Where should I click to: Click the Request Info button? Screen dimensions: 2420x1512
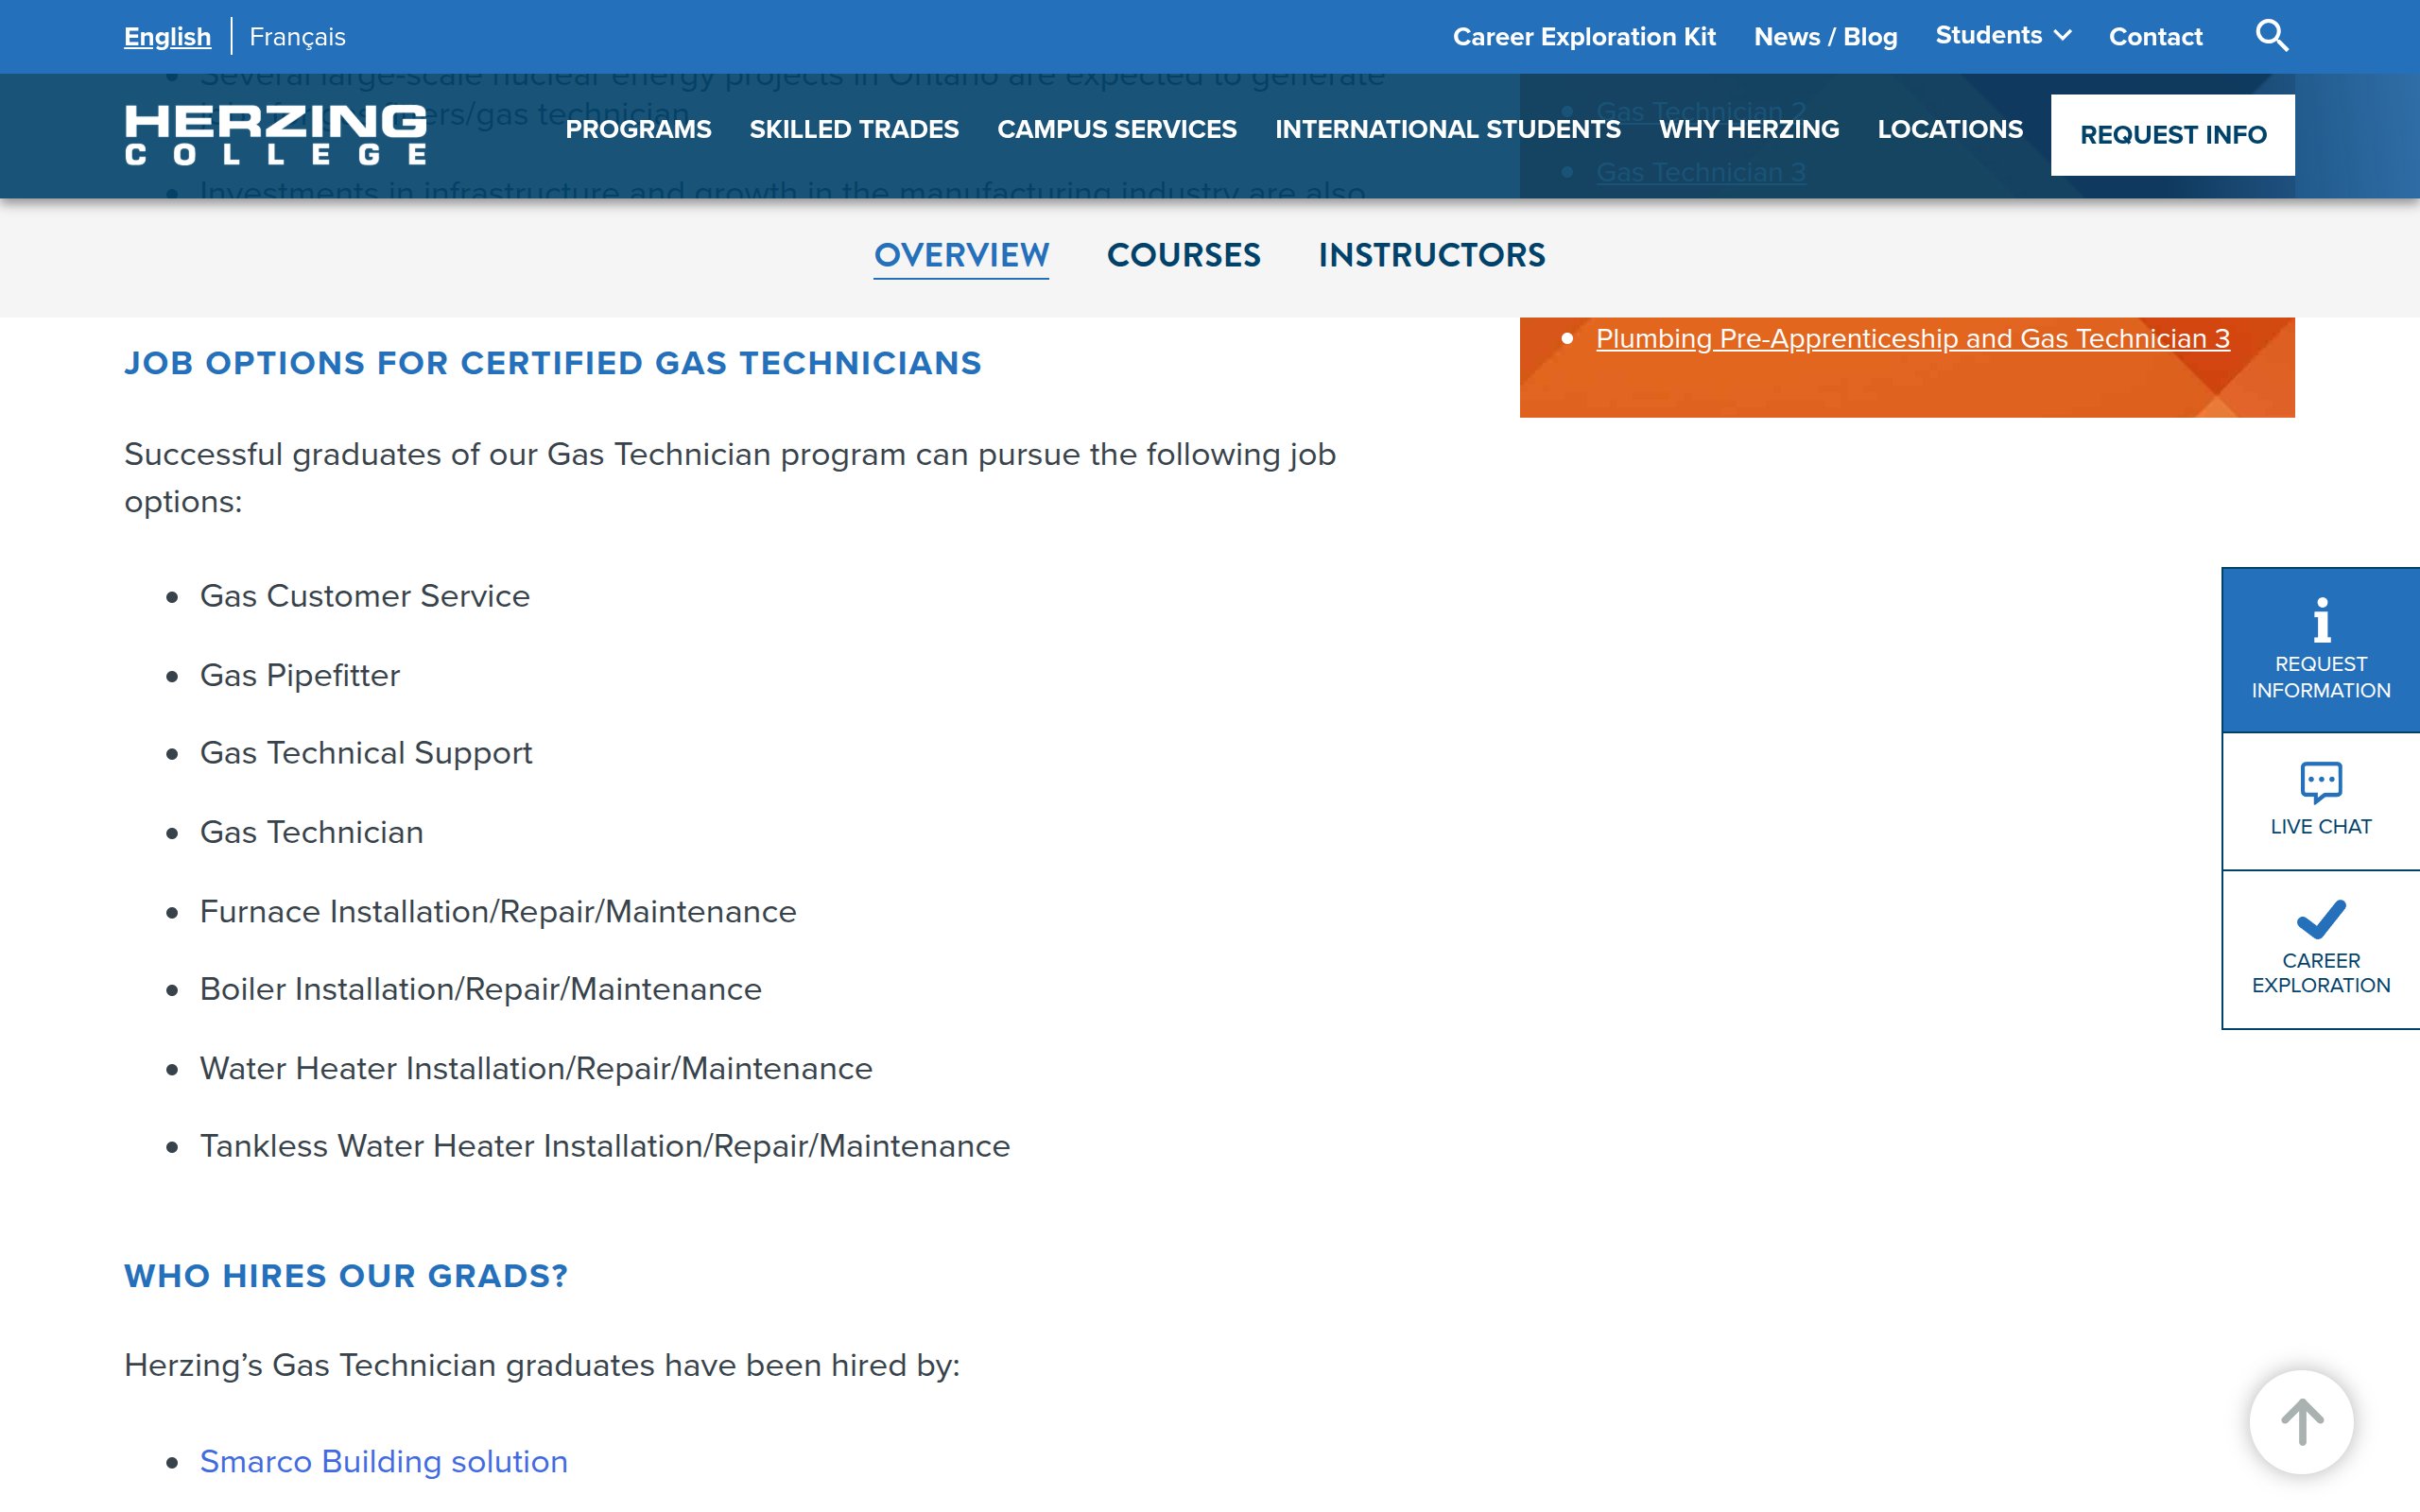click(2172, 135)
